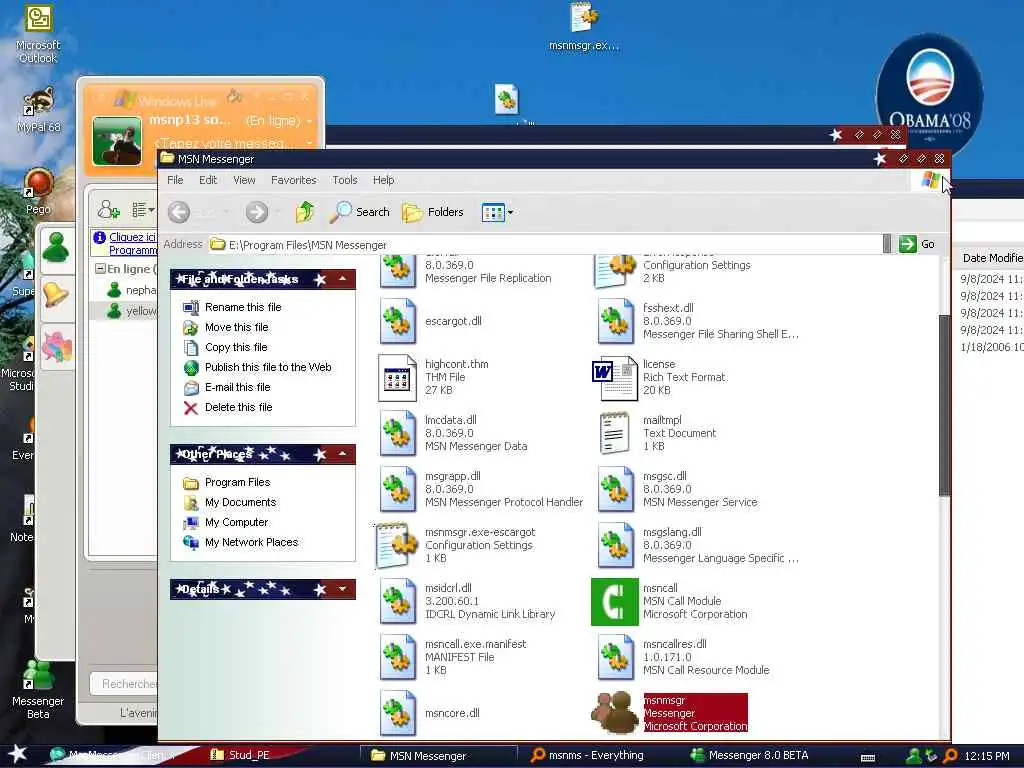Screen dimensions: 1024x768
Task: Collapse the Other Places panel
Action: click(x=342, y=454)
